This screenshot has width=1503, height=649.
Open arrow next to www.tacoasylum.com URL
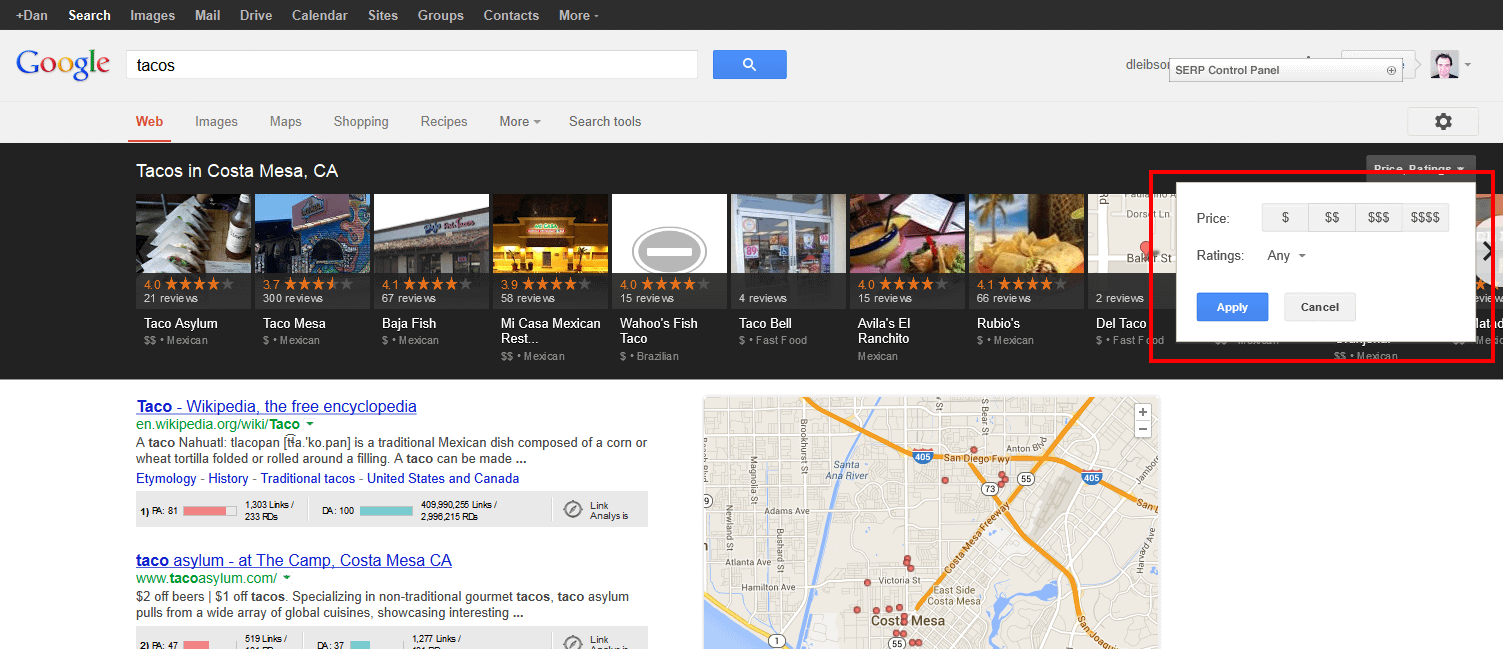(287, 578)
